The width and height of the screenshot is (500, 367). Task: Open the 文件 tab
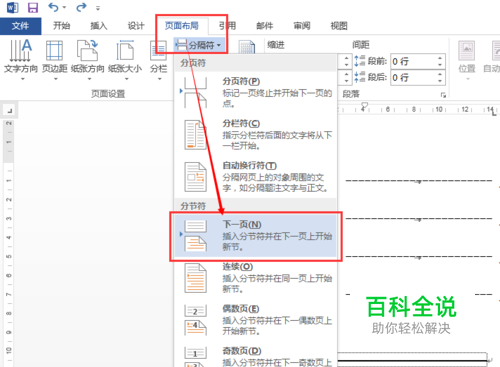[20, 26]
